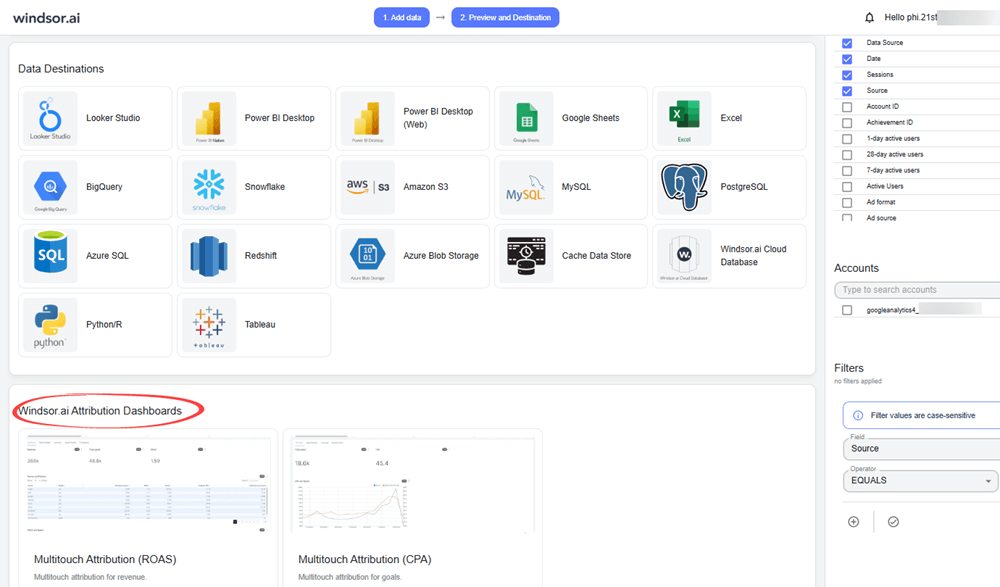Go to windsor.ai home logo
Image resolution: width=1000 pixels, height=587 pixels.
tap(47, 18)
